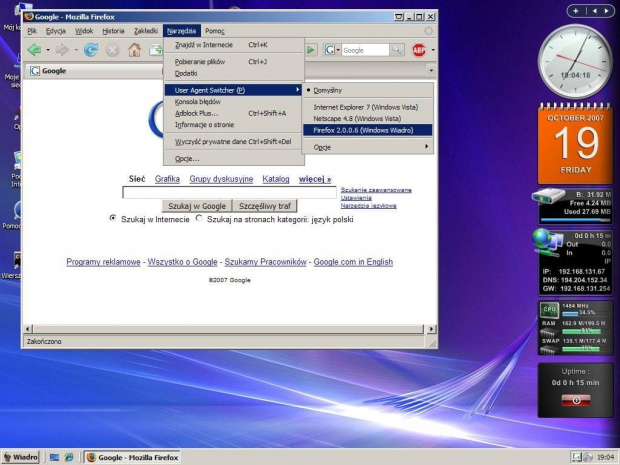The width and height of the screenshot is (620, 465).
Task: Open the tab list dropdown arrow
Action: pos(431,71)
